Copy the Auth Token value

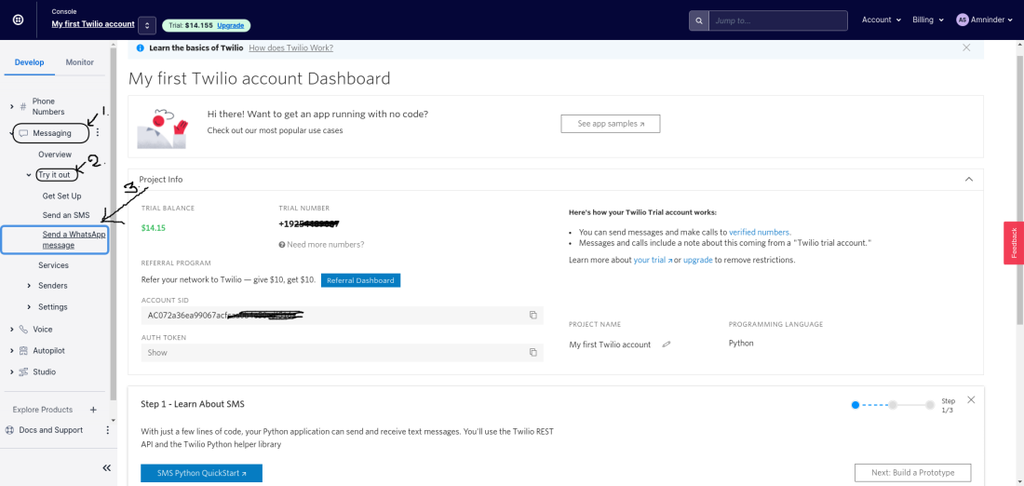[x=533, y=353]
